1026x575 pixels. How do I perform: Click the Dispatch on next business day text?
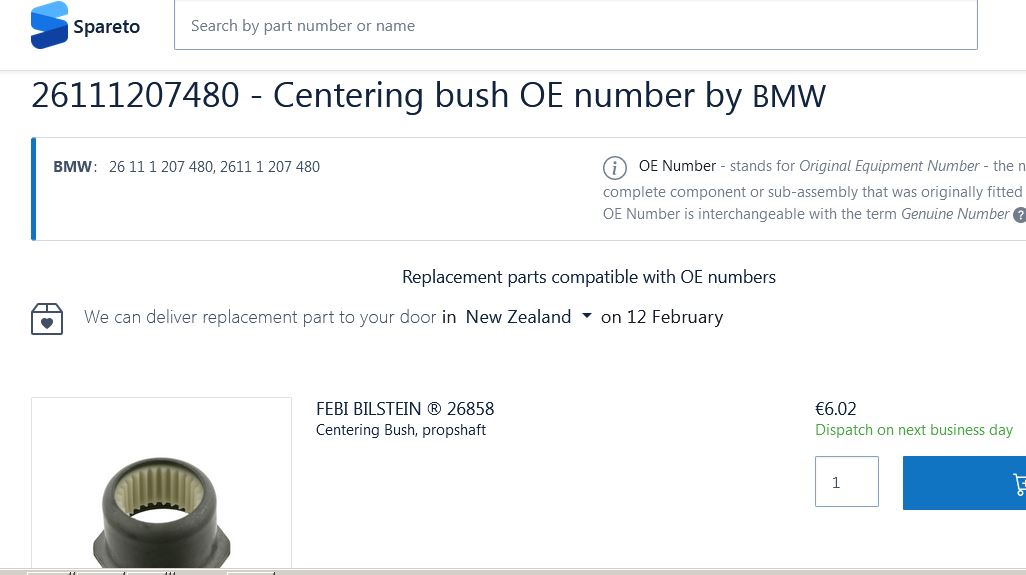(913, 430)
